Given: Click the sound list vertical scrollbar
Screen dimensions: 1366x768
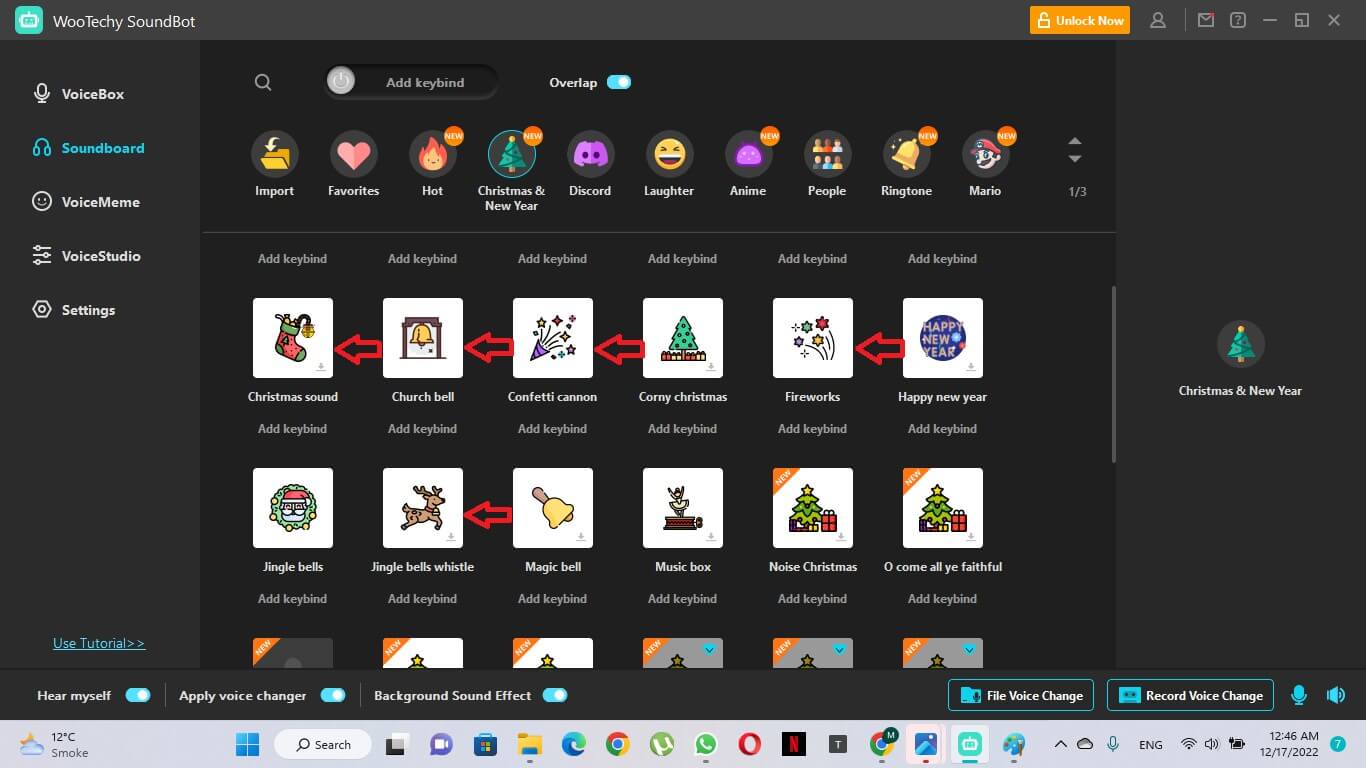Looking at the screenshot, I should (1113, 375).
